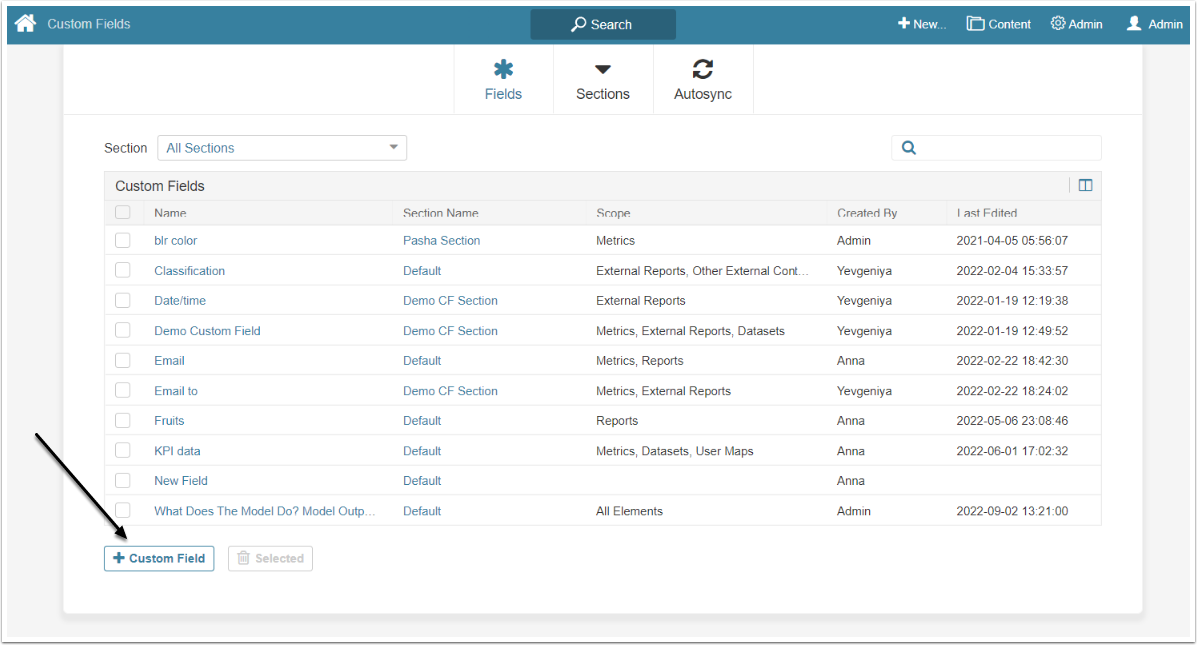The height and width of the screenshot is (645, 1197).
Task: Open the Sections dropdown tab
Action: (602, 80)
